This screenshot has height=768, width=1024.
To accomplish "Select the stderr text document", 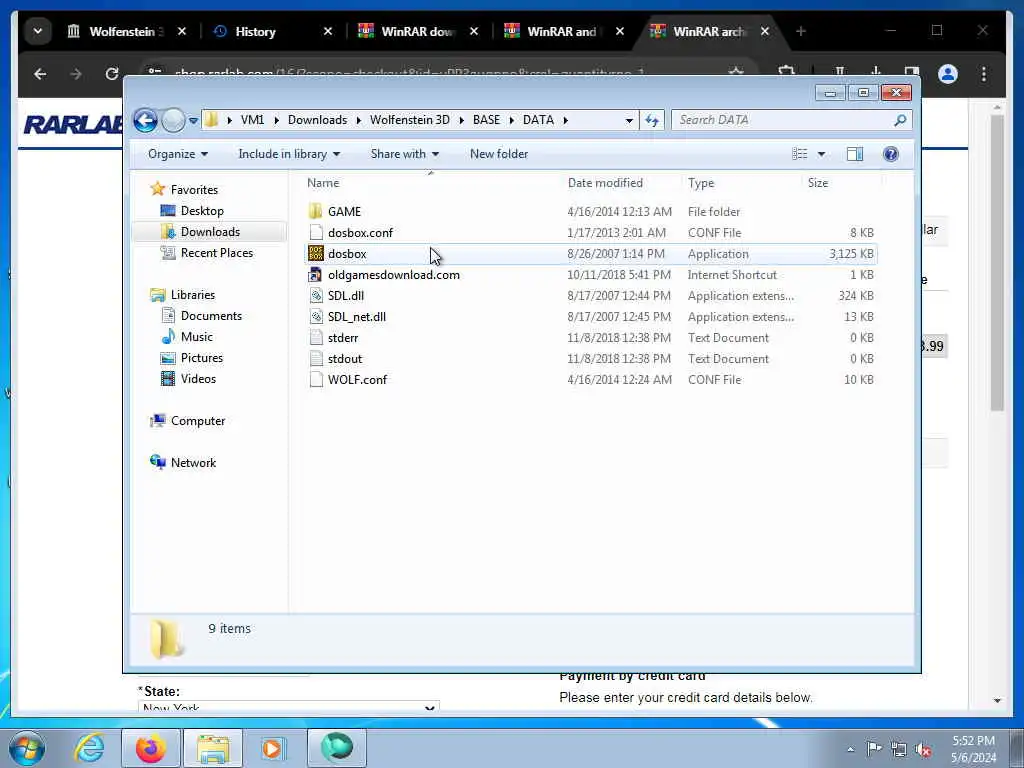I will [343, 338].
